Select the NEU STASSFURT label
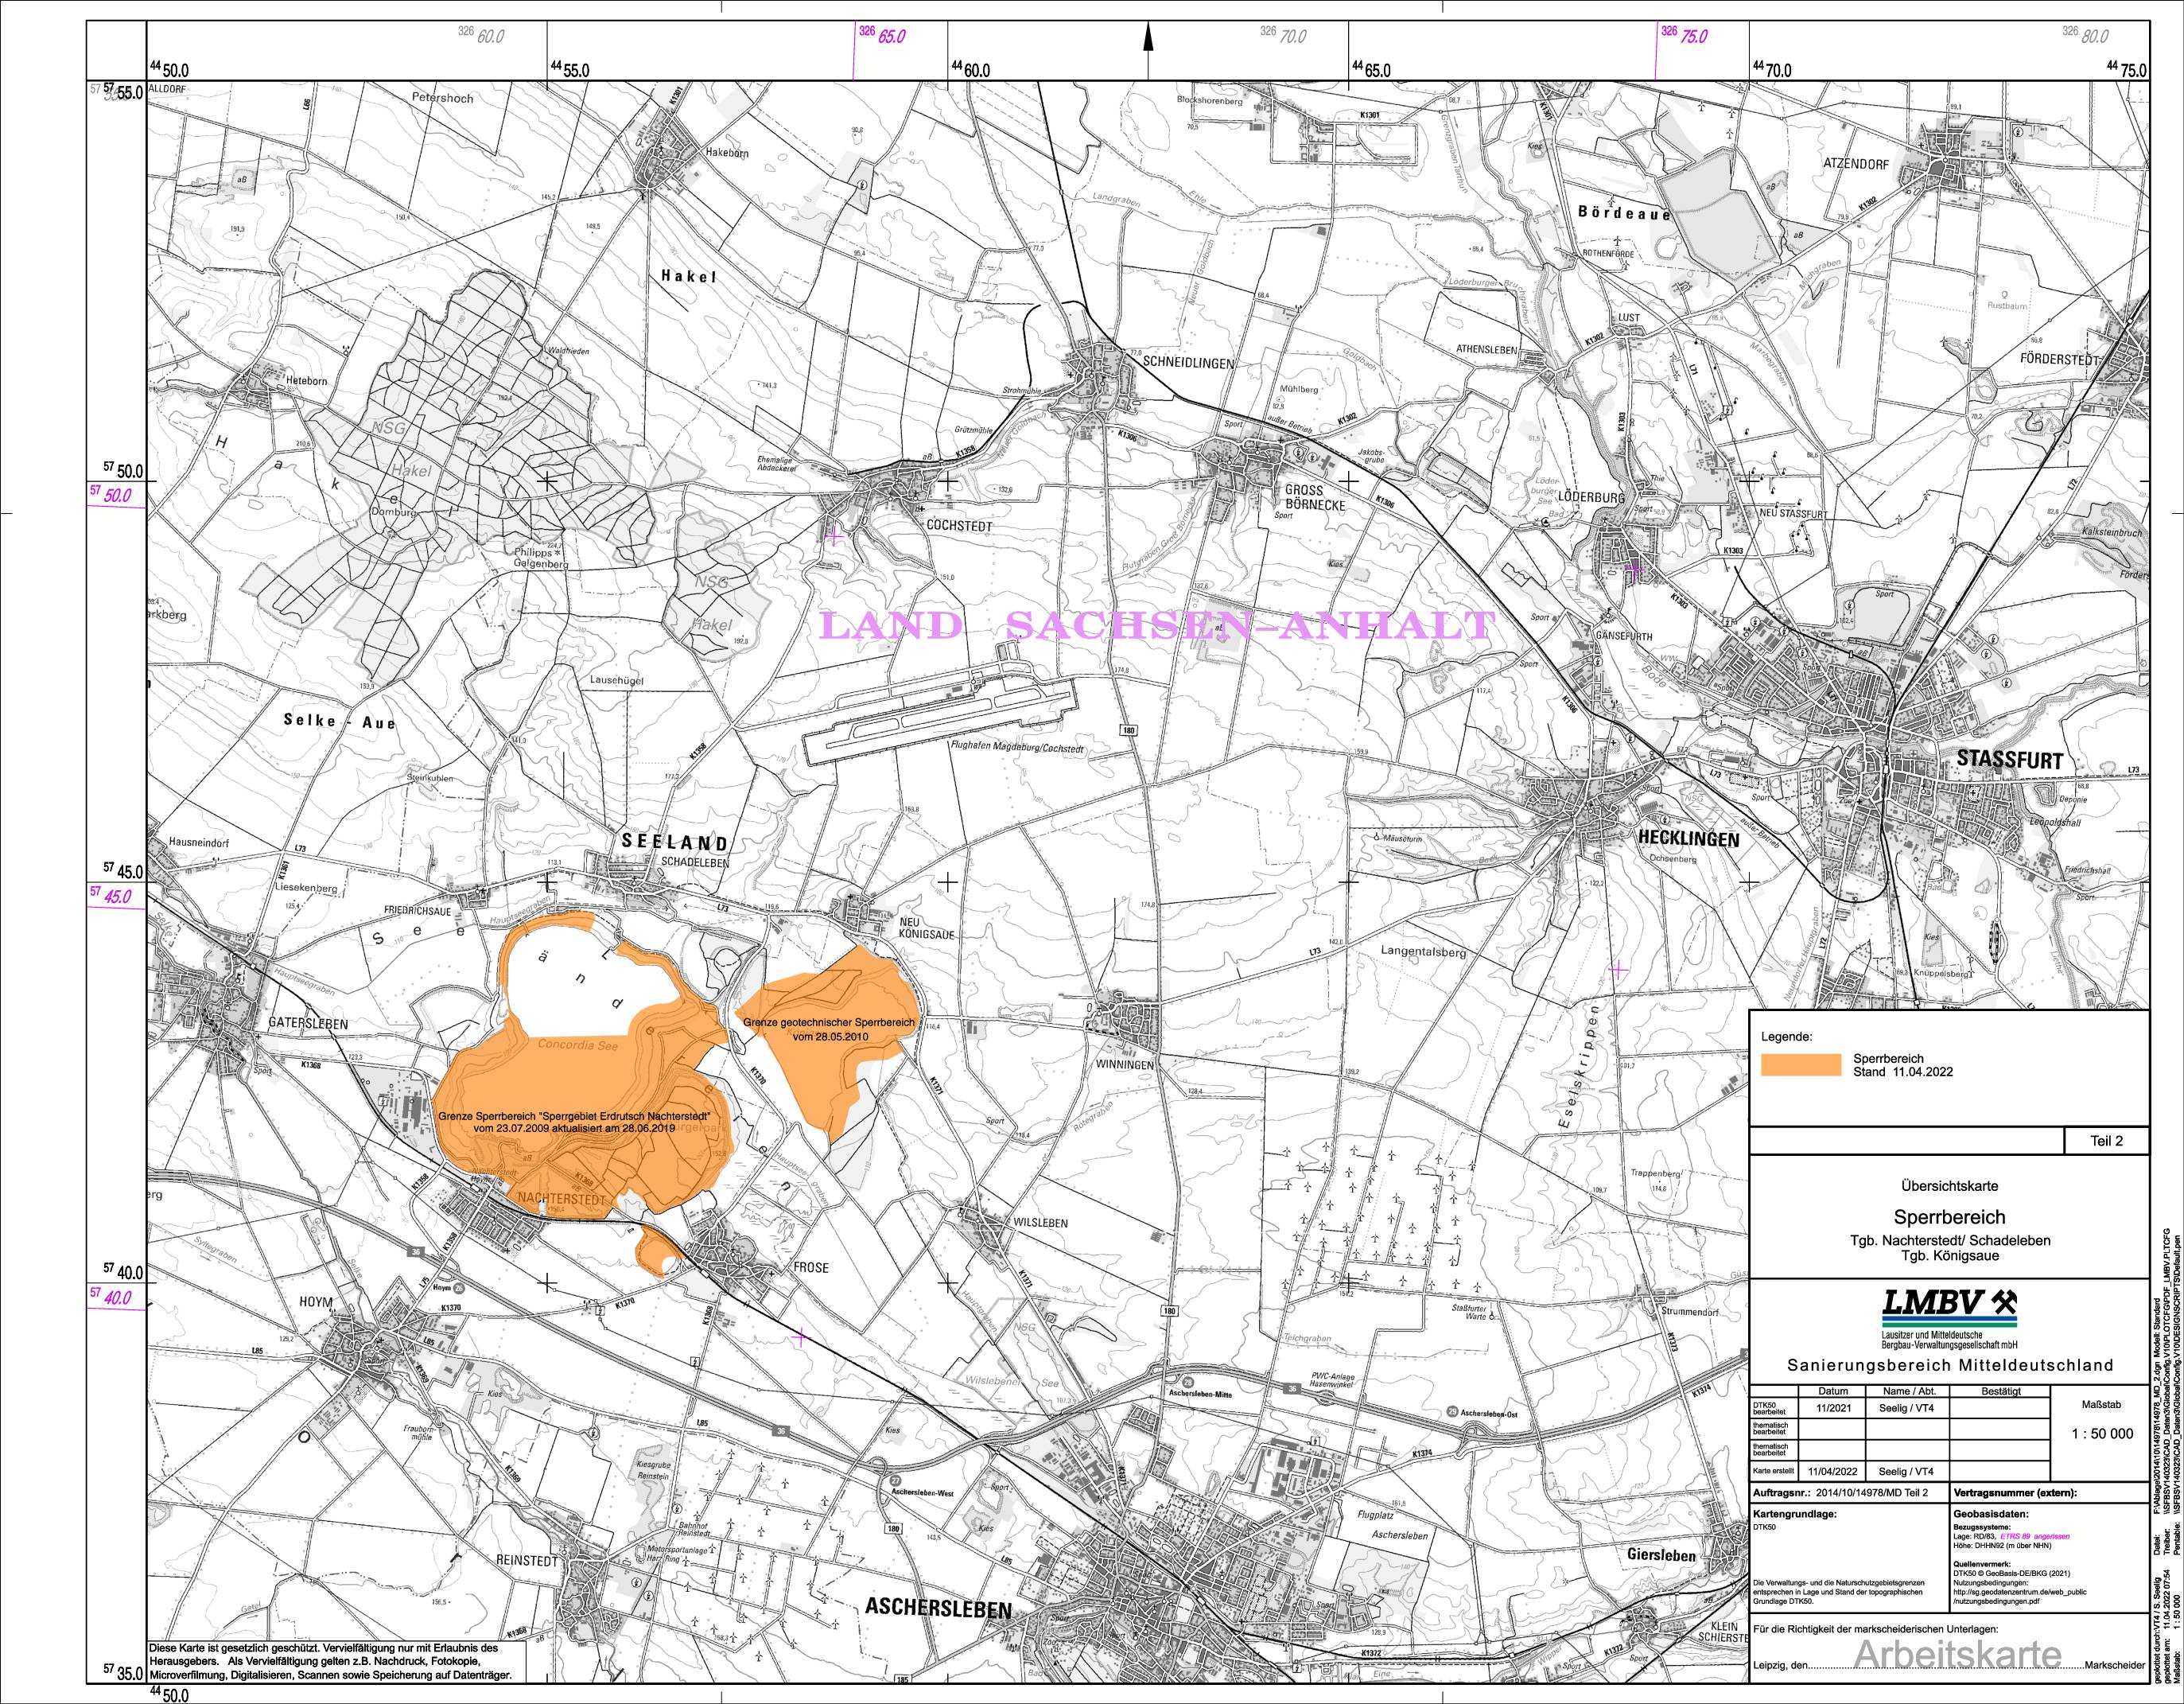This screenshot has height=1704, width=2184. [1793, 514]
